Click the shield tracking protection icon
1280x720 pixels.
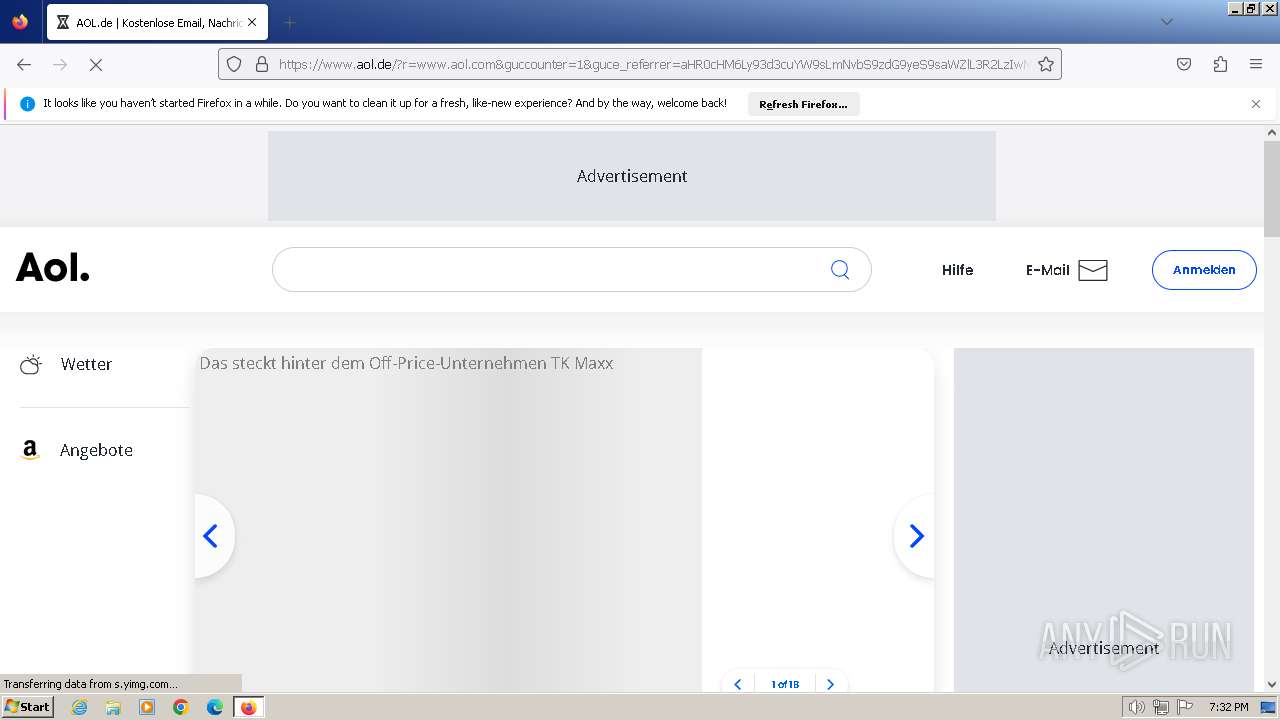[x=234, y=64]
